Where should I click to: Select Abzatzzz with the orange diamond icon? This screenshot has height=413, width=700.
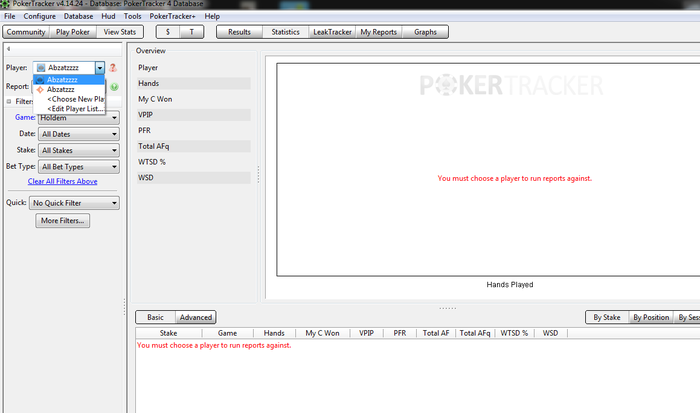click(x=69, y=89)
